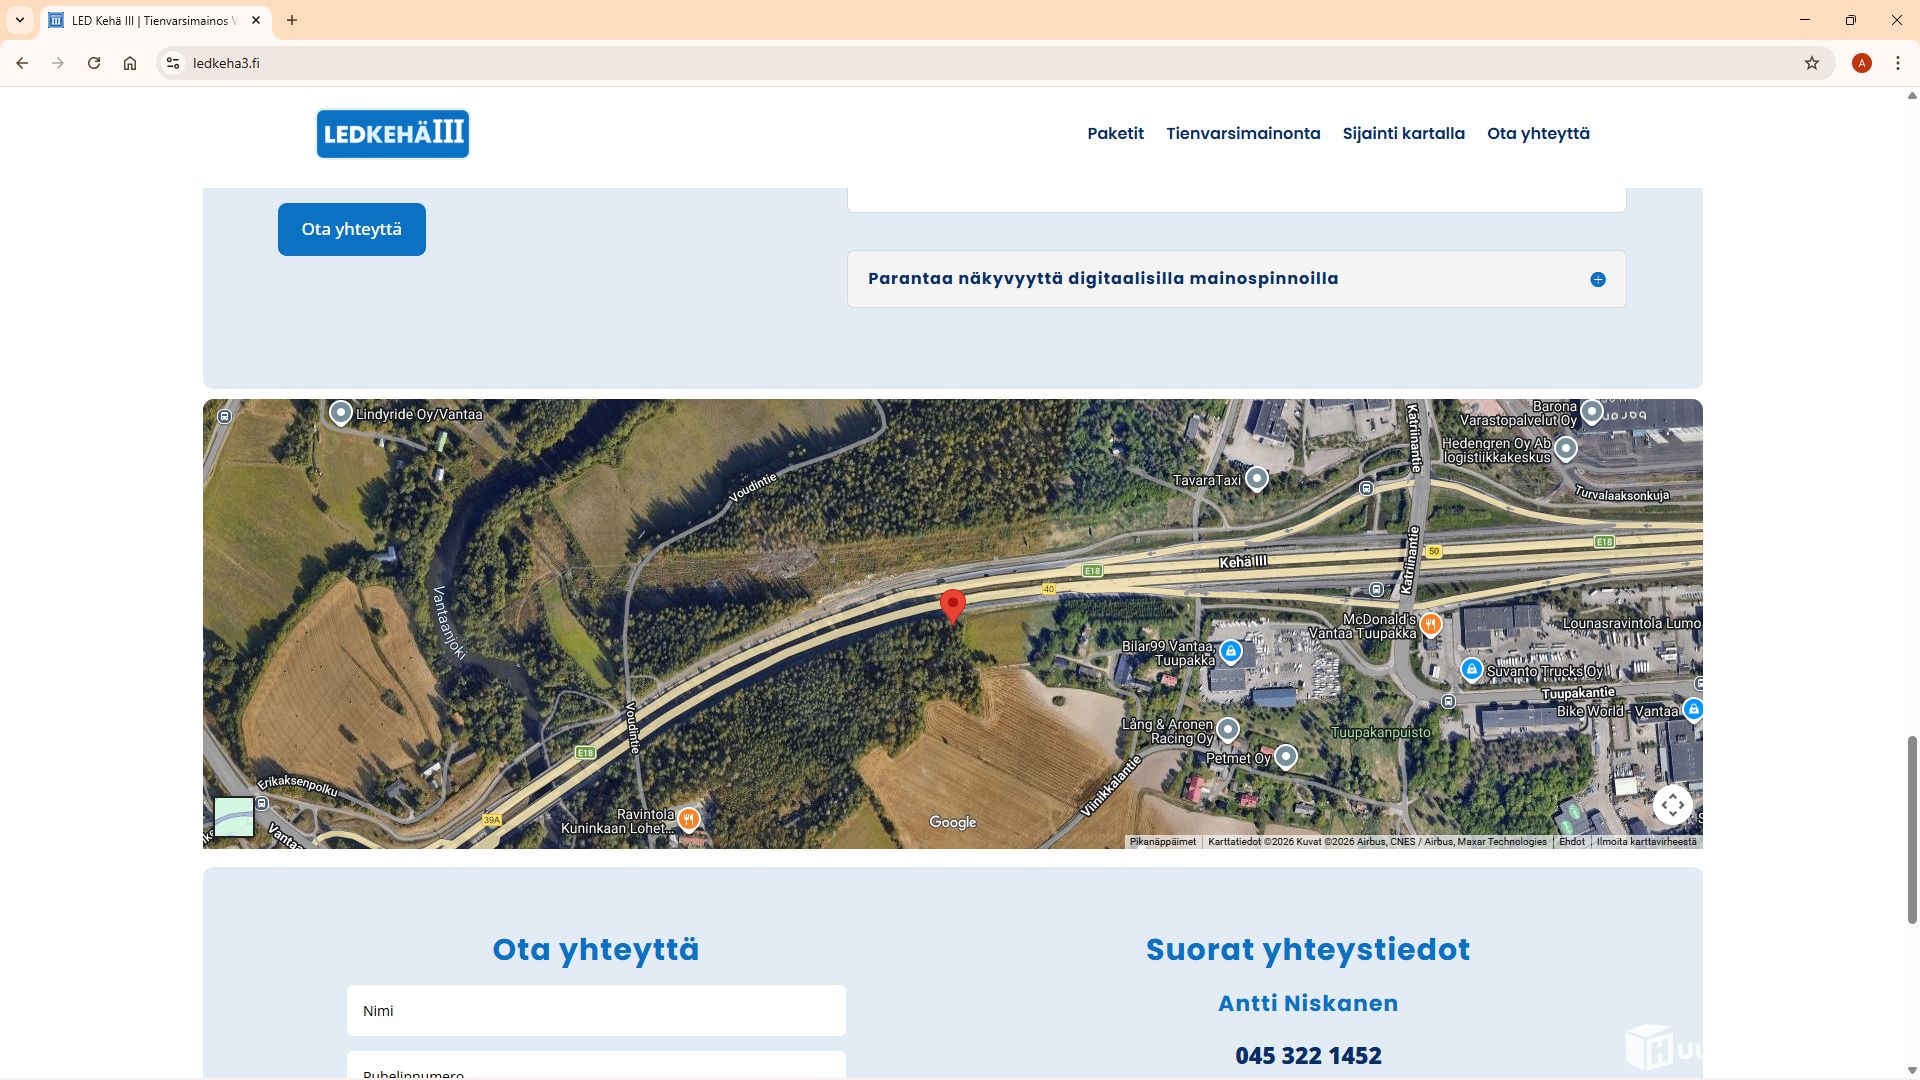Click the blue Ota yhteyttä button
The height and width of the screenshot is (1080, 1920).
pos(351,229)
